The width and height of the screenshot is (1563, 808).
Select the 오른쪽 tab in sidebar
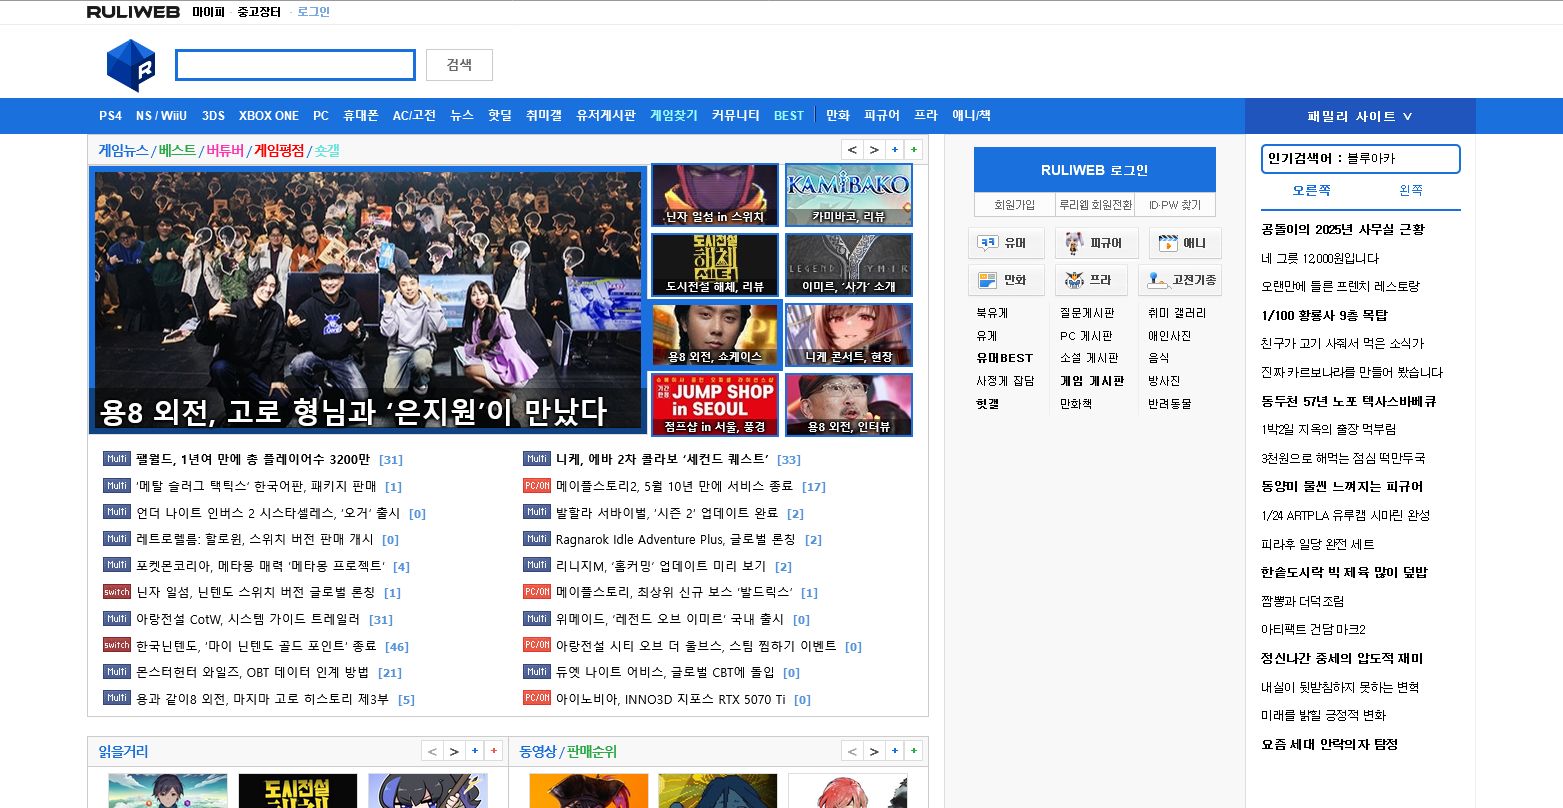(x=1311, y=191)
